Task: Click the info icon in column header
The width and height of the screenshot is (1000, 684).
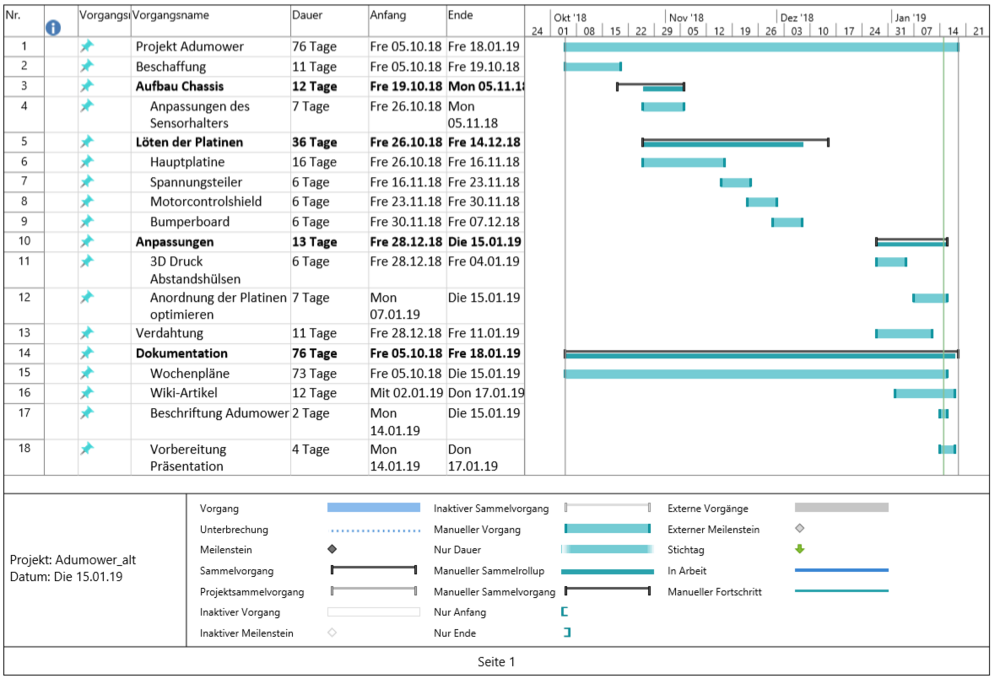Action: click(54, 28)
